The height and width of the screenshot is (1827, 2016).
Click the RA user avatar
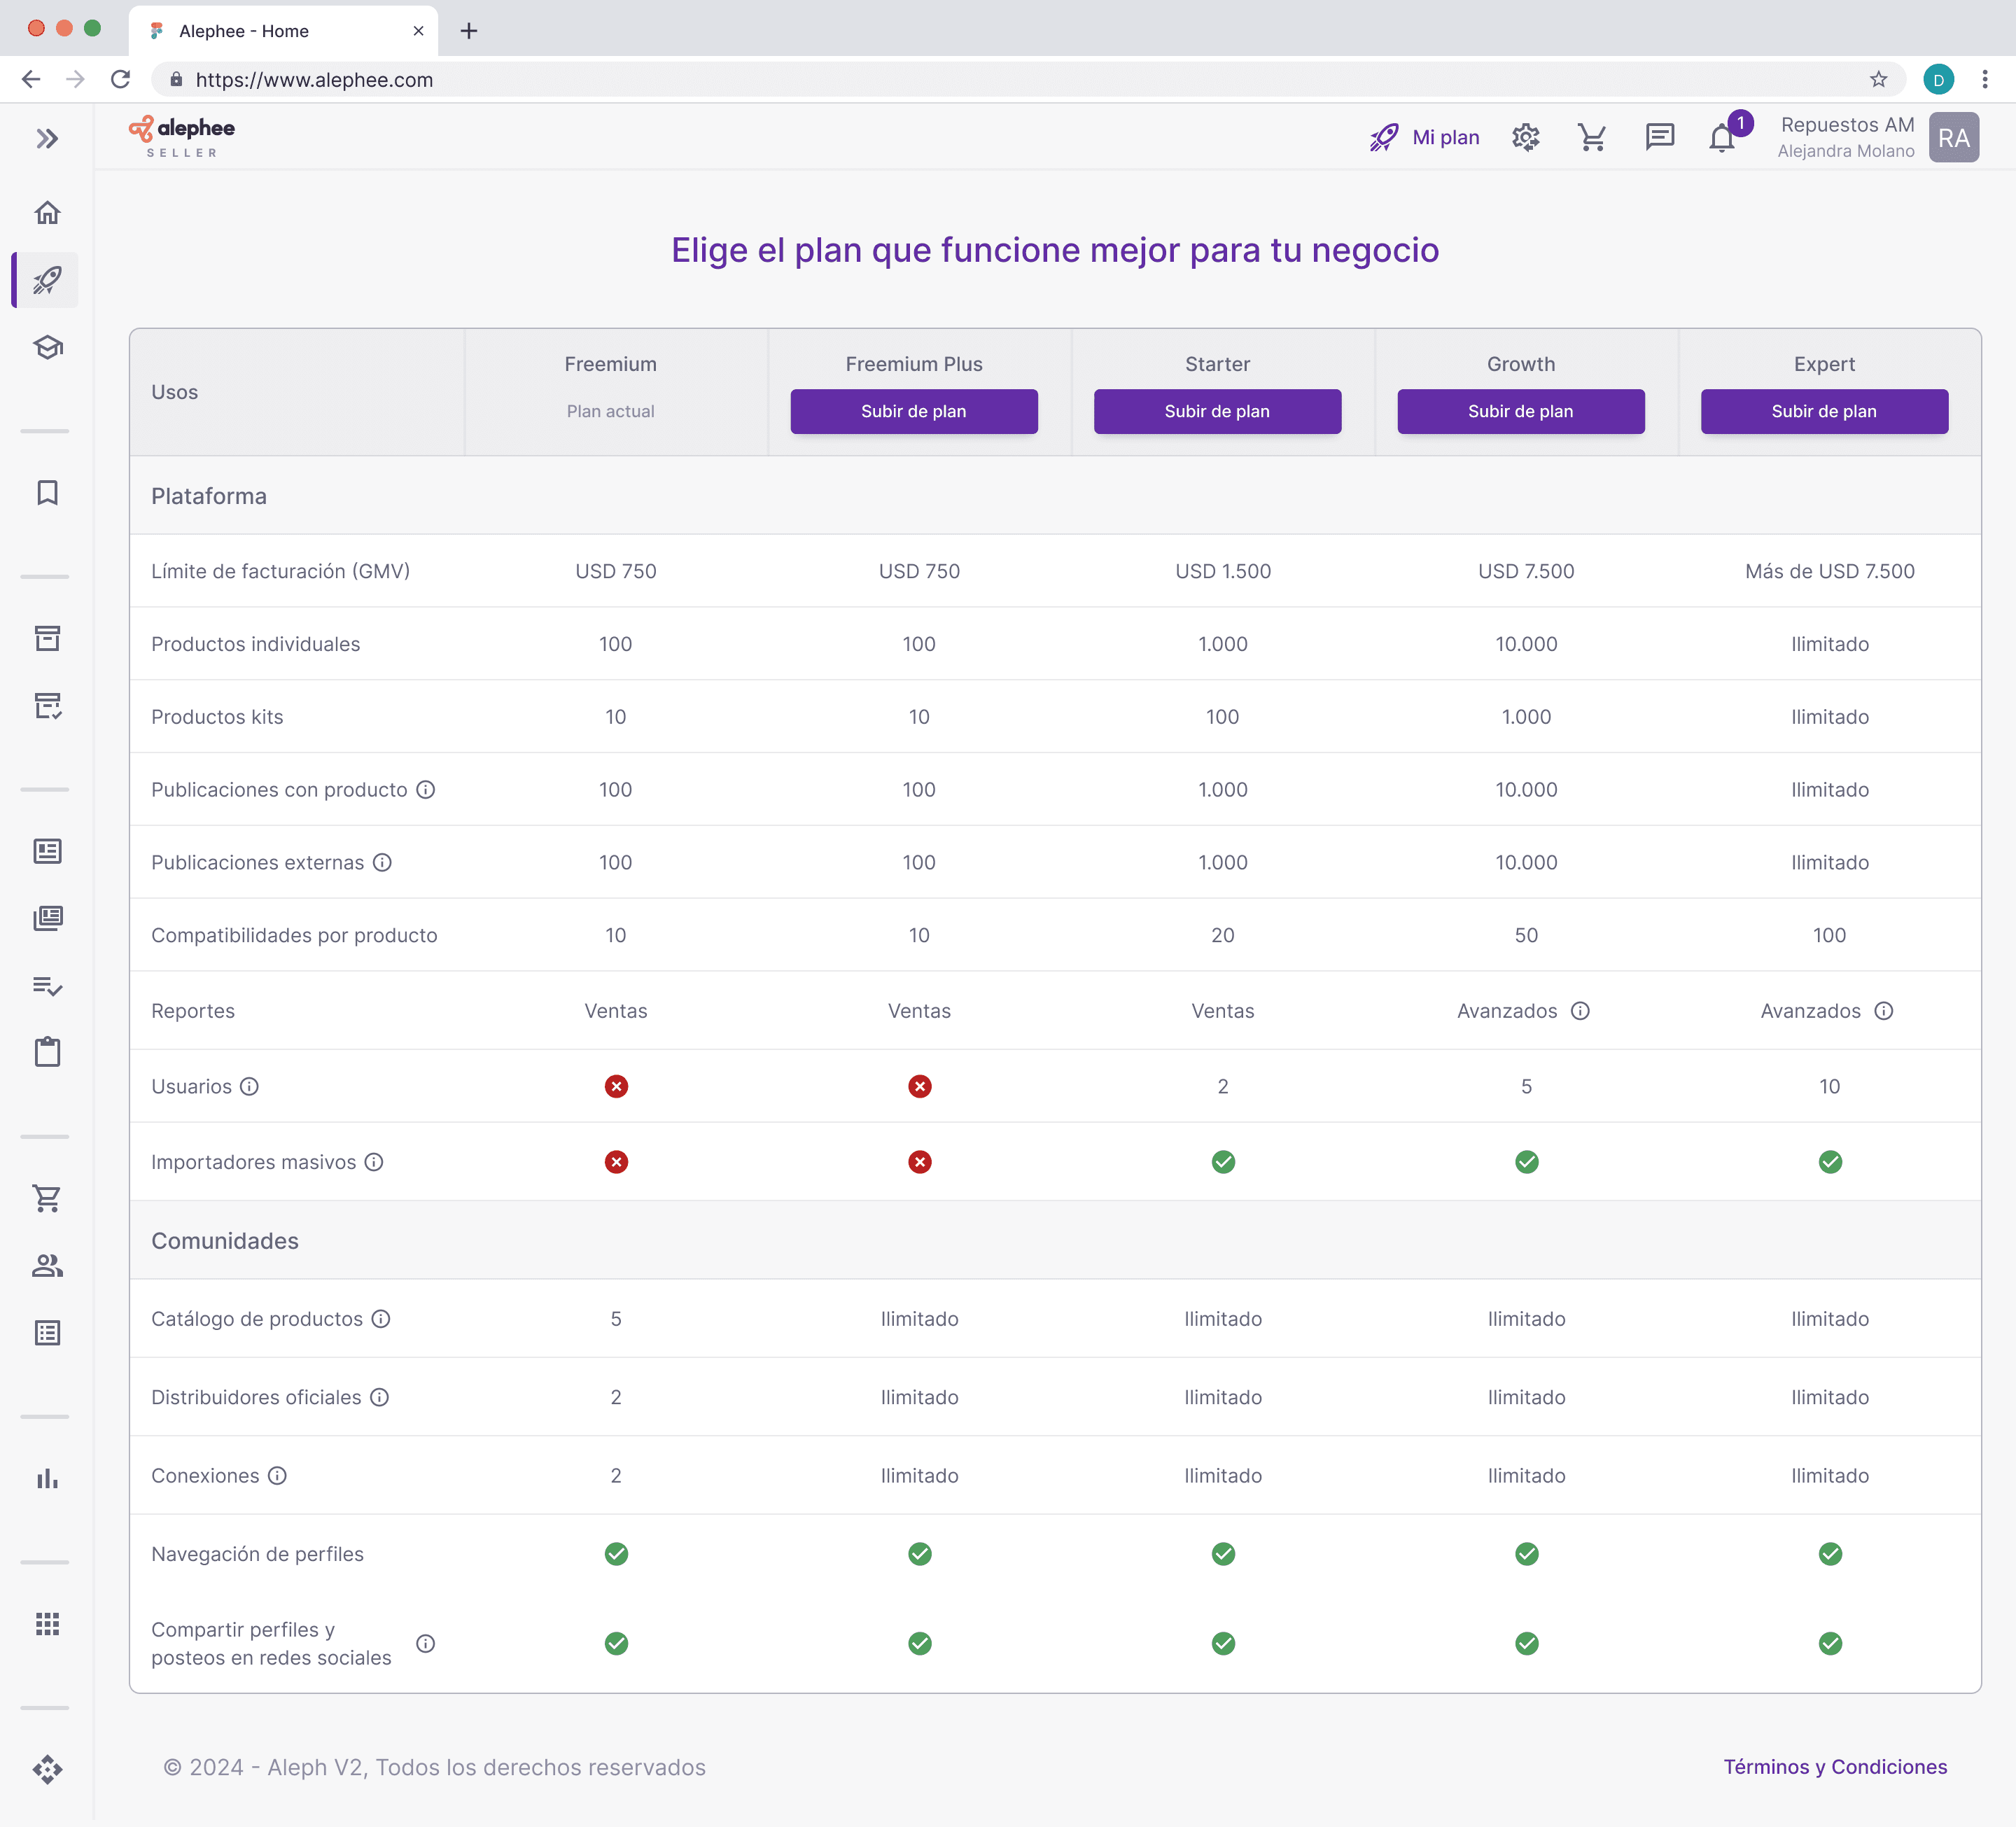coord(1953,137)
